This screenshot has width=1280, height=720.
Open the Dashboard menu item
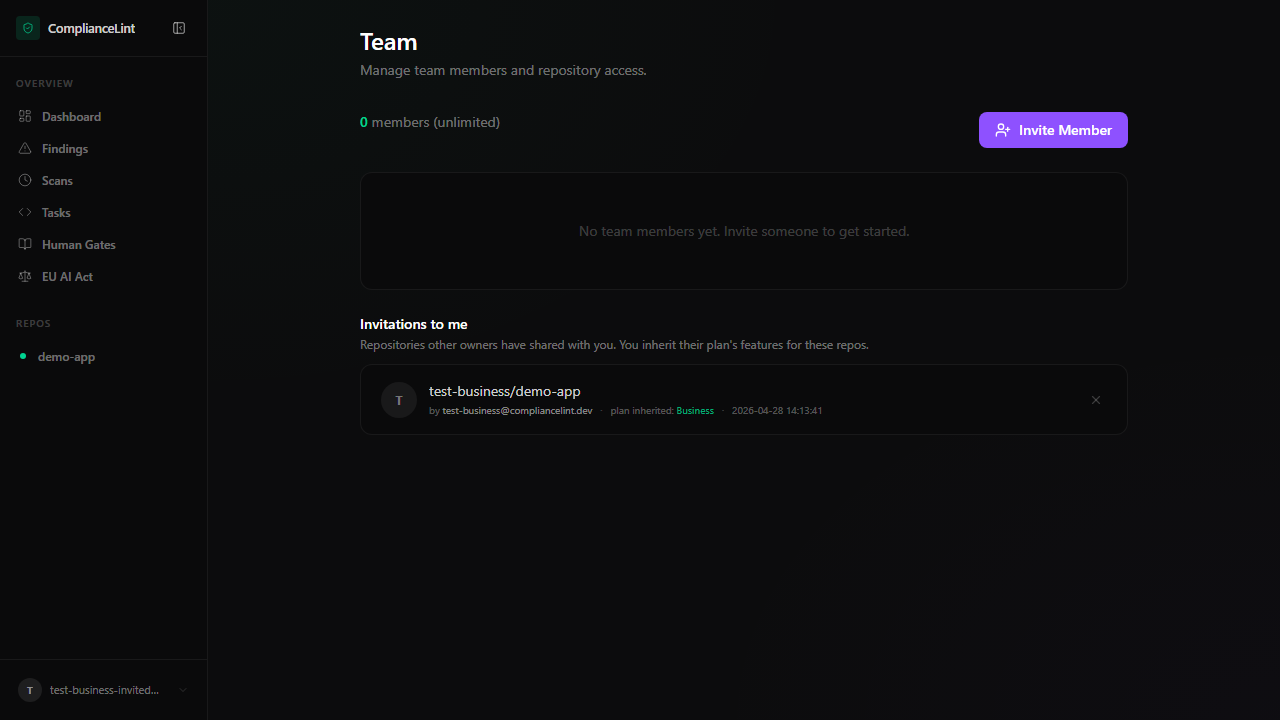(x=71, y=117)
